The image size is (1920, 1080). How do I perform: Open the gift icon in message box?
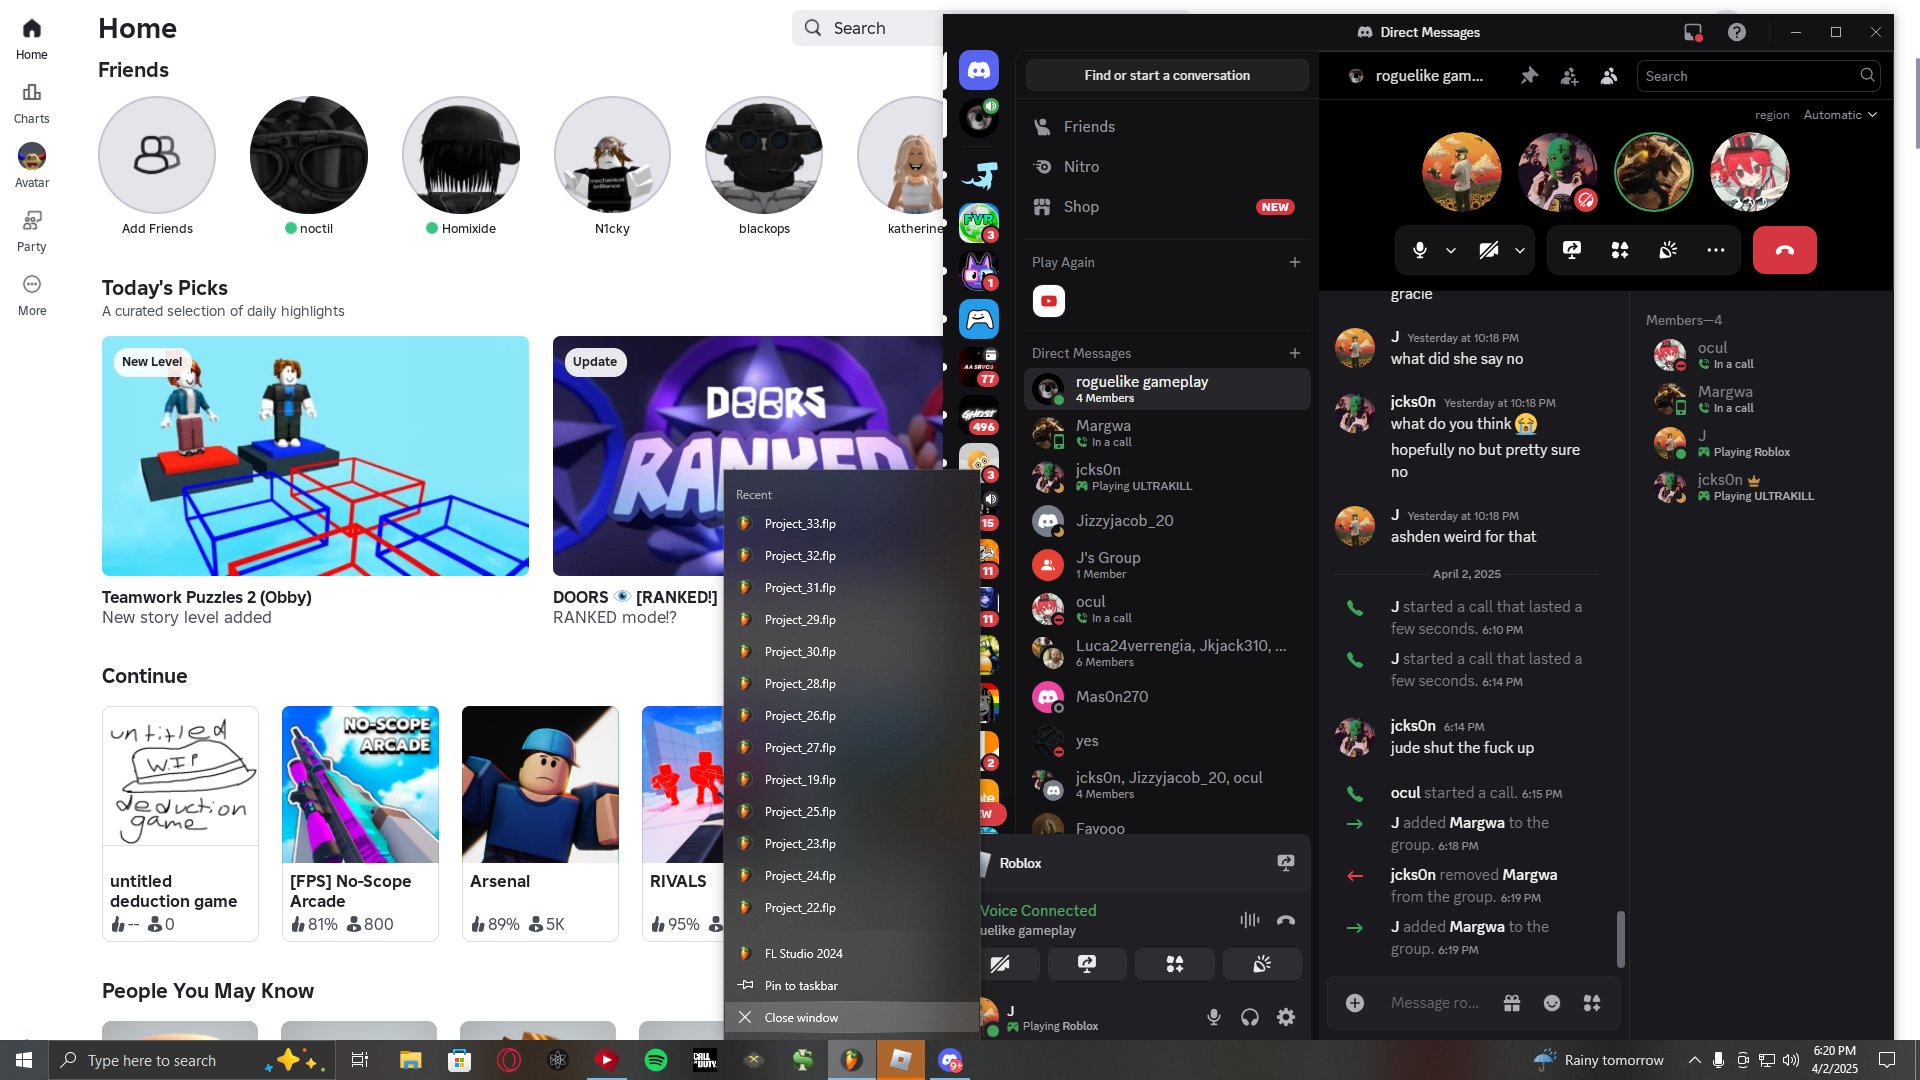[1512, 1003]
